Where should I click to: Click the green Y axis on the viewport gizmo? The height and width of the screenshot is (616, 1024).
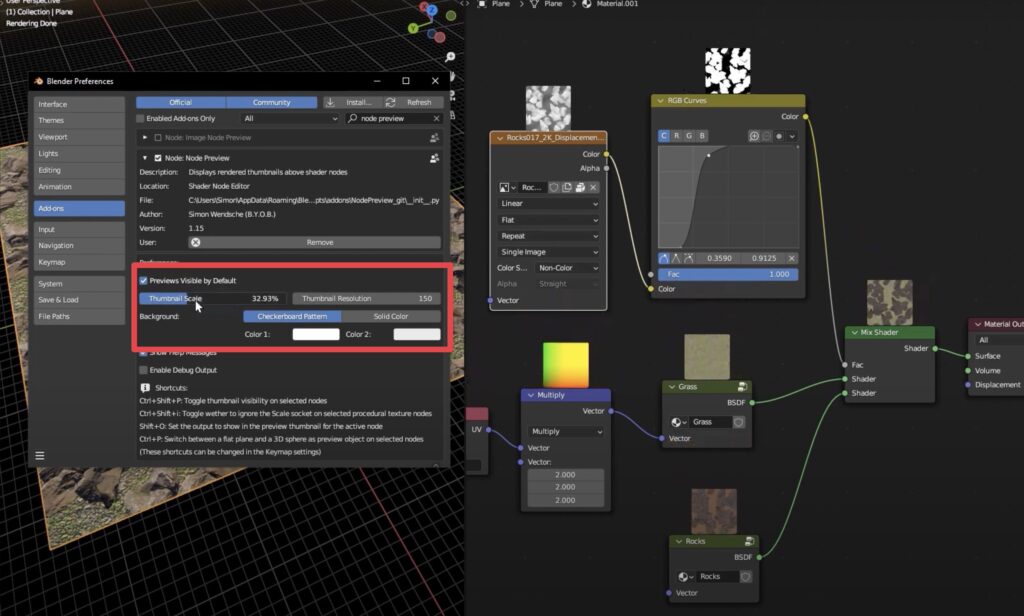(413, 28)
